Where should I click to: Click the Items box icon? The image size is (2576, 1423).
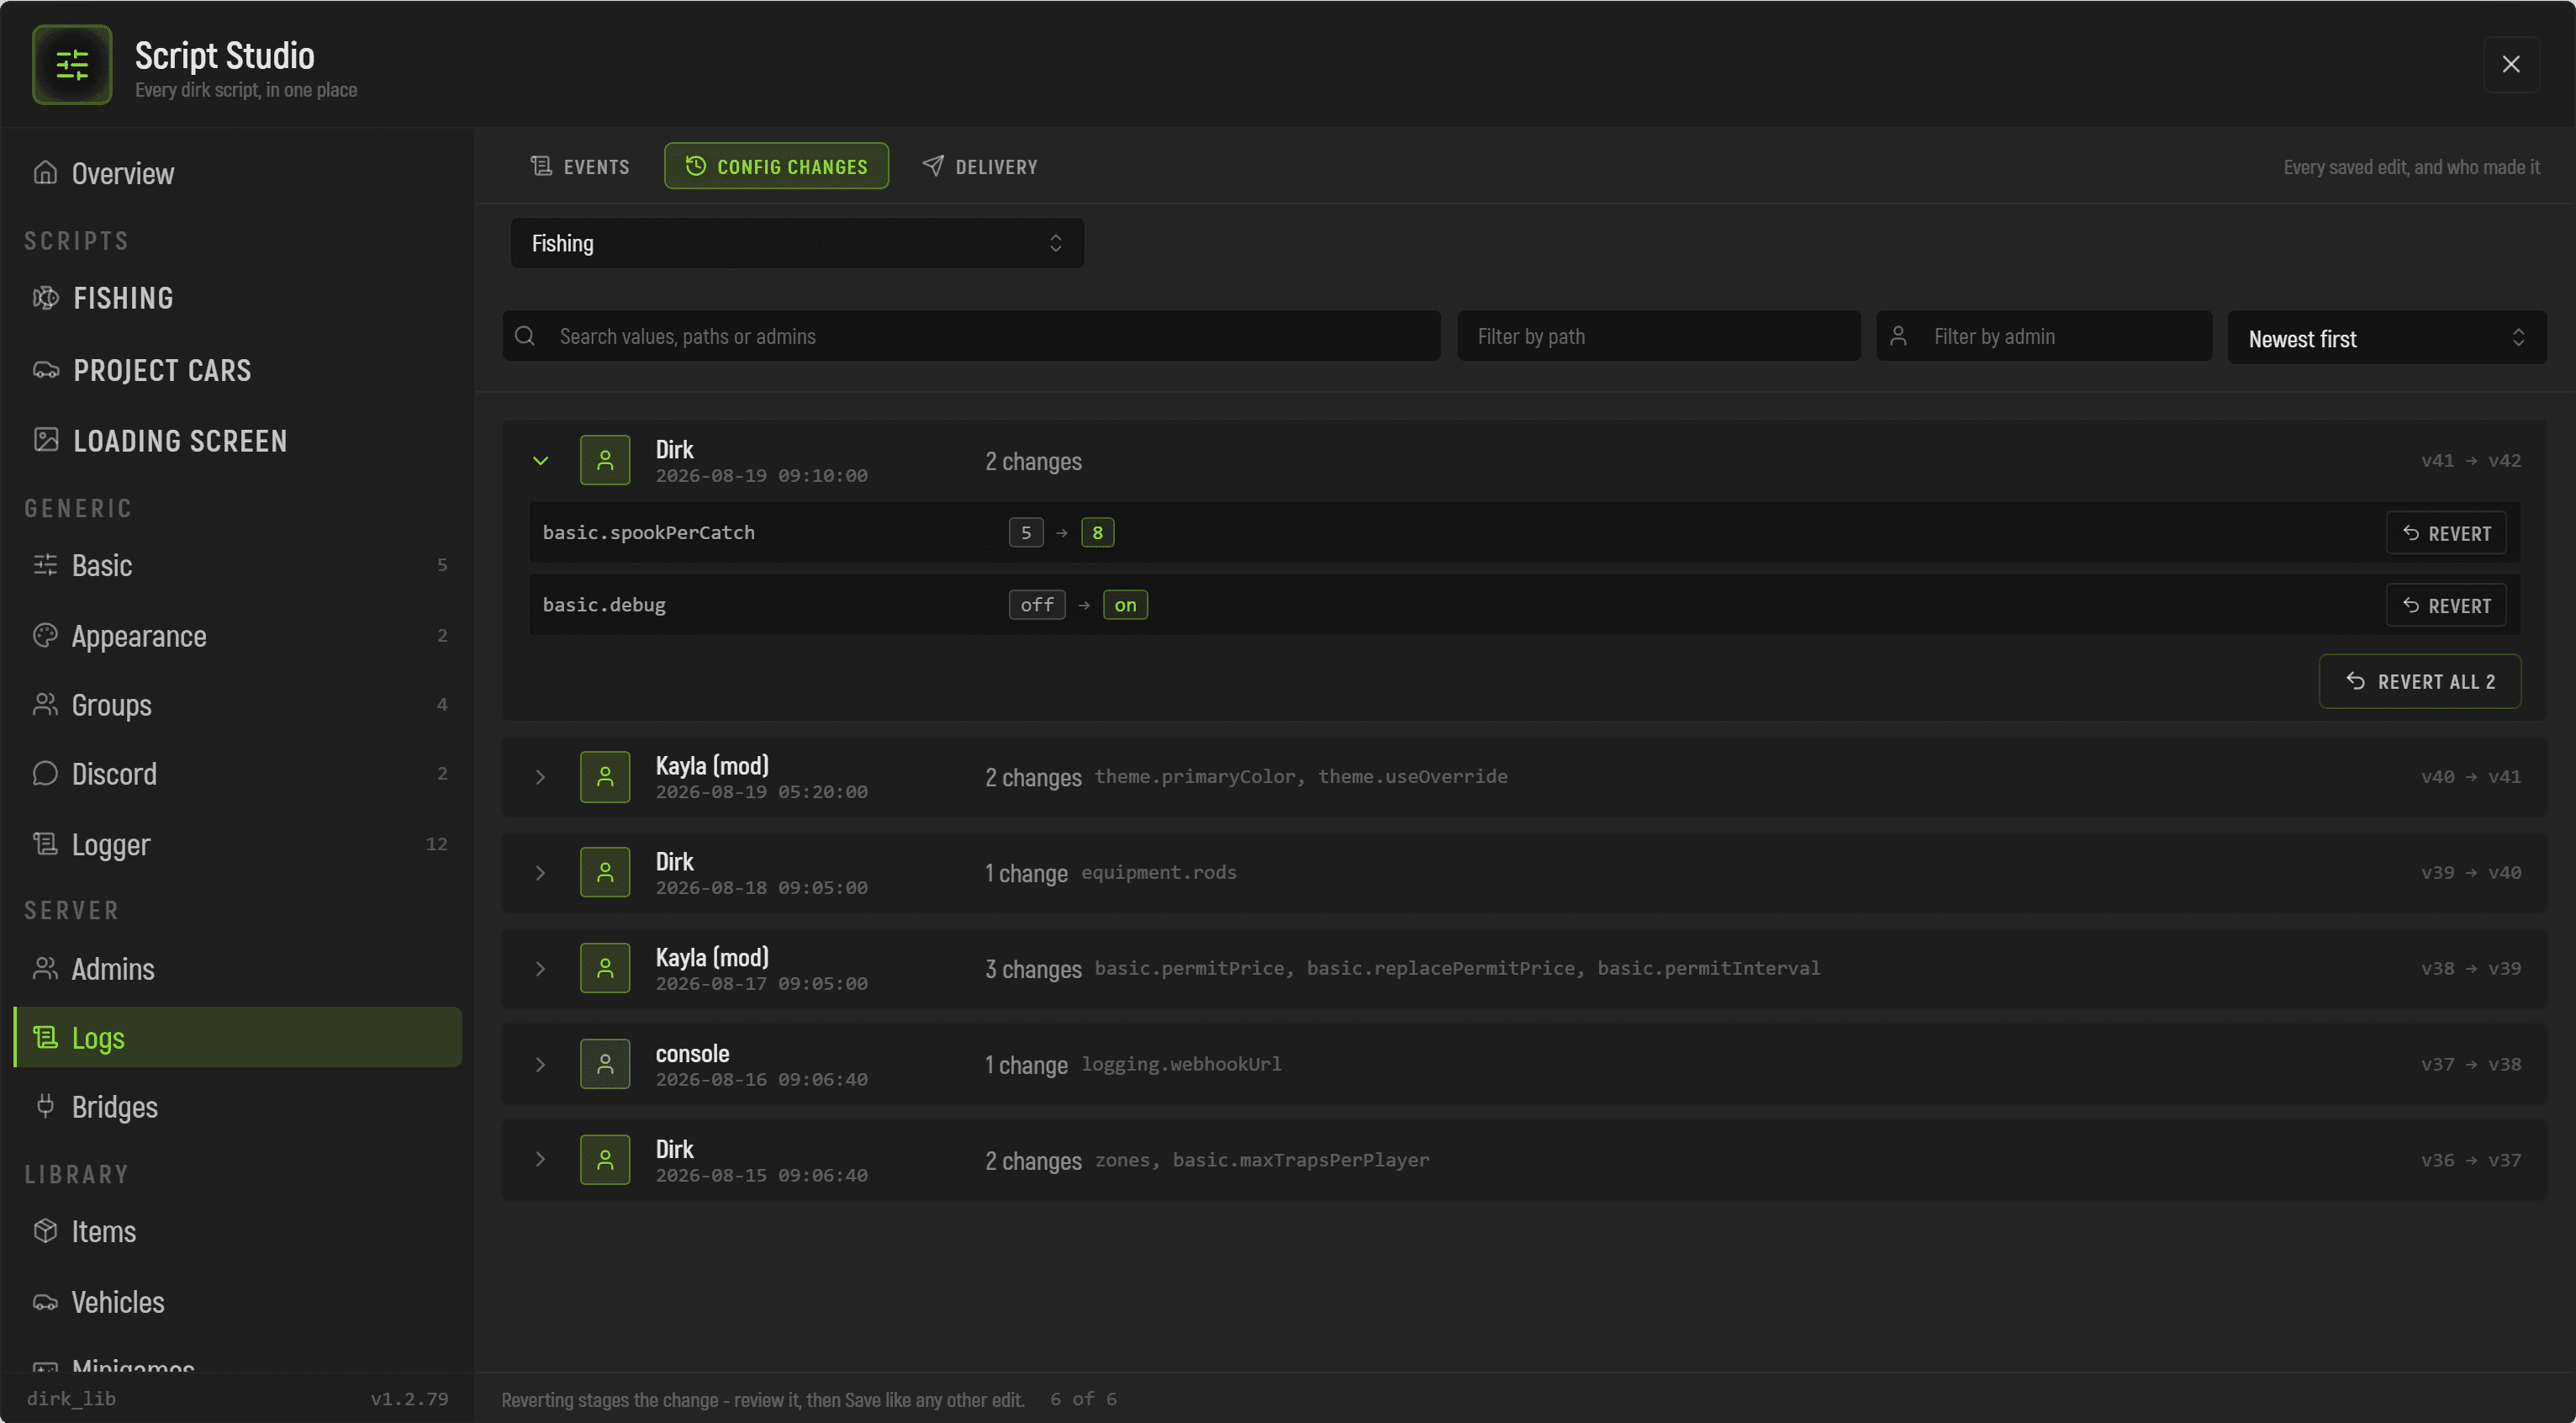[45, 1231]
